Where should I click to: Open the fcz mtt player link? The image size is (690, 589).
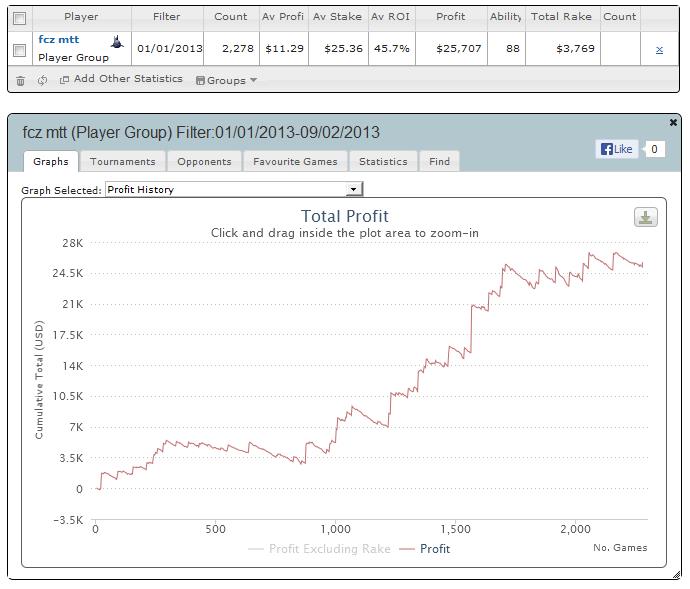59,40
